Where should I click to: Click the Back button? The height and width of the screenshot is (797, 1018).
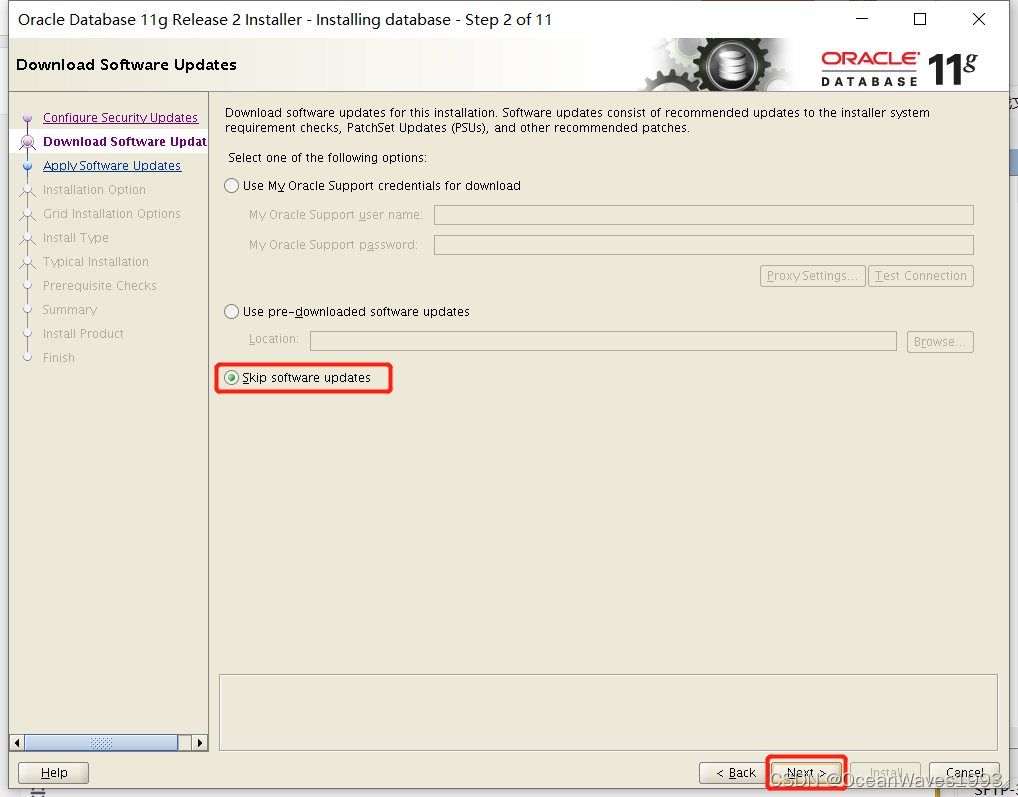pos(736,772)
